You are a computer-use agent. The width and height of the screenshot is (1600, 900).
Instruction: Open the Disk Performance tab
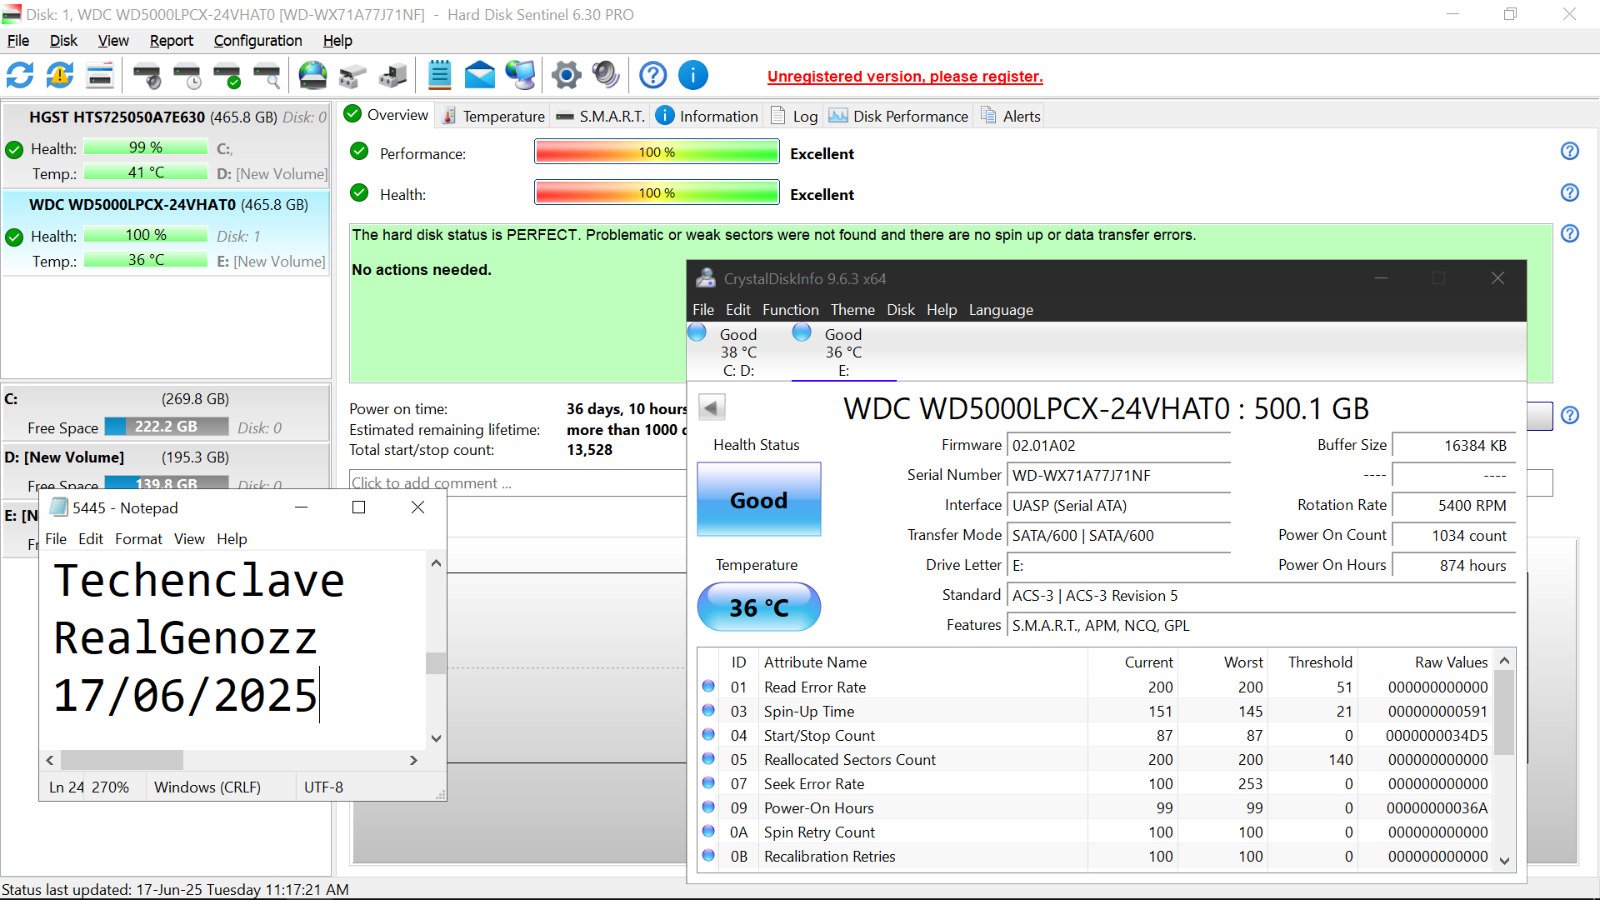tap(899, 116)
